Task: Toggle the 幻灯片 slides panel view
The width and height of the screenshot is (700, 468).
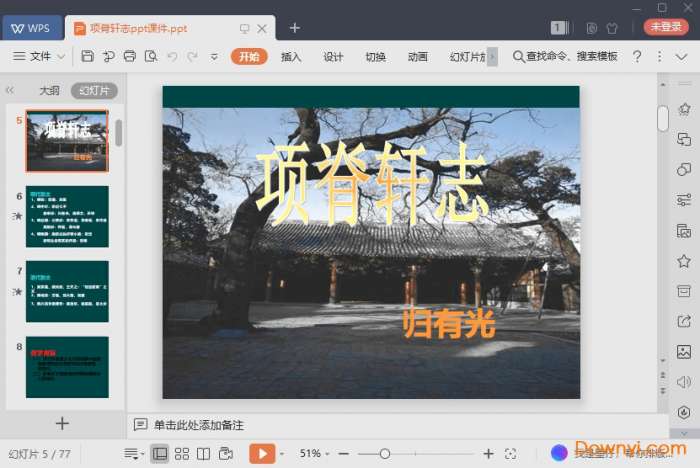Action: point(94,91)
